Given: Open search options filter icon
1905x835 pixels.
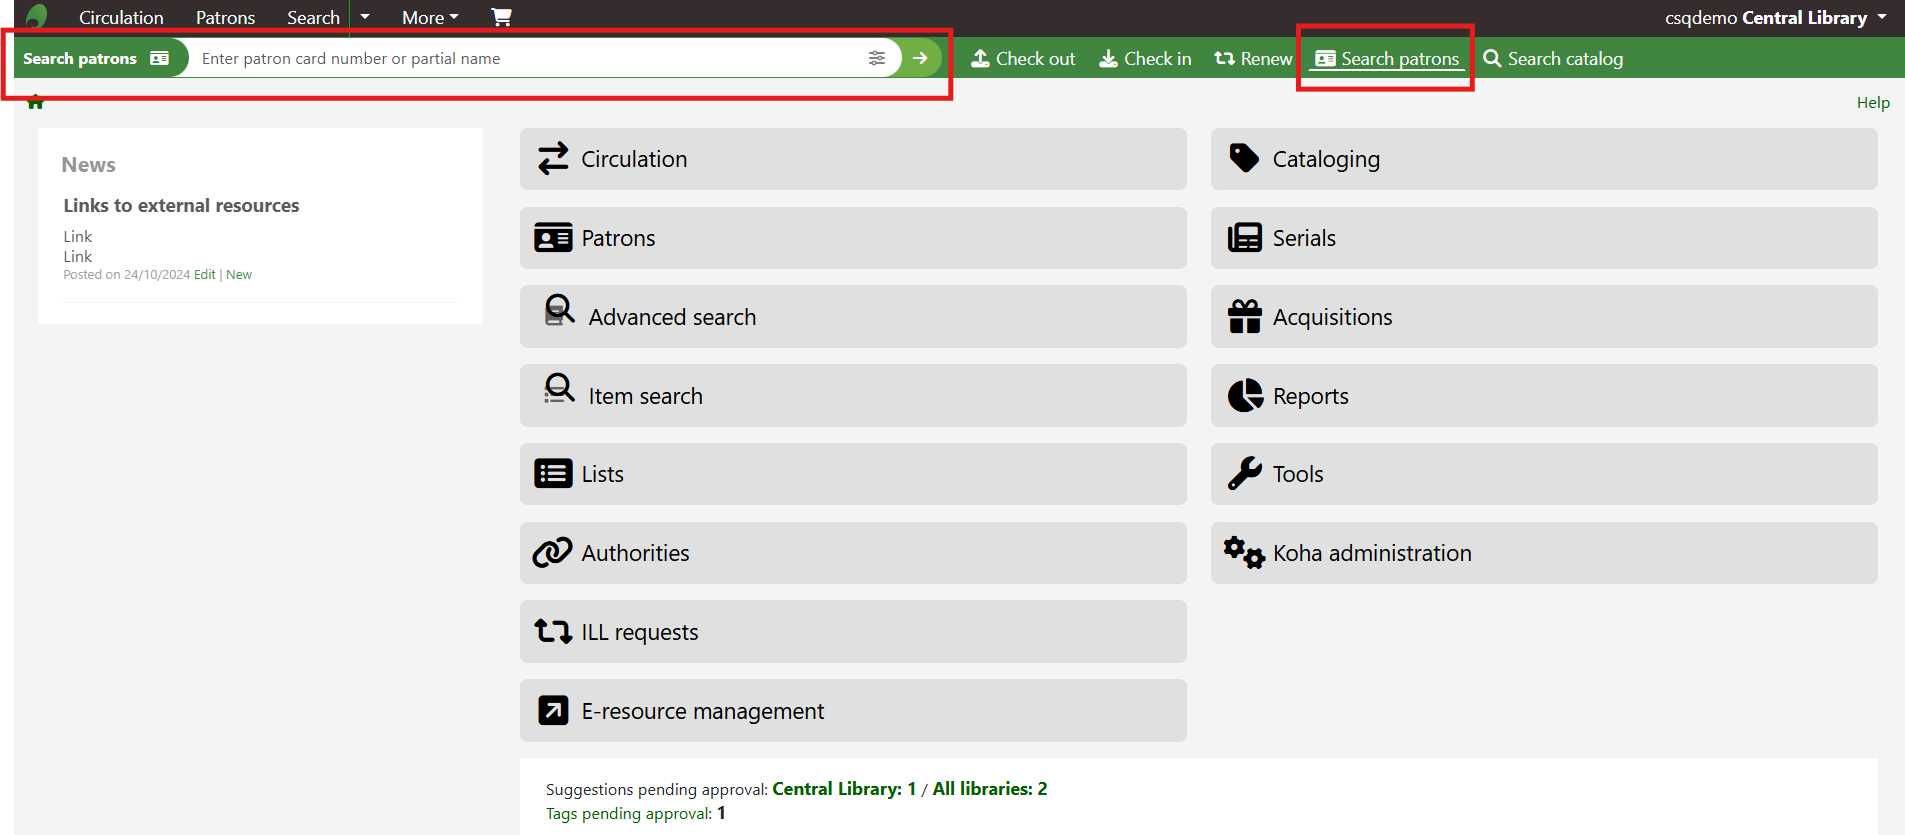Looking at the screenshot, I should (x=877, y=58).
